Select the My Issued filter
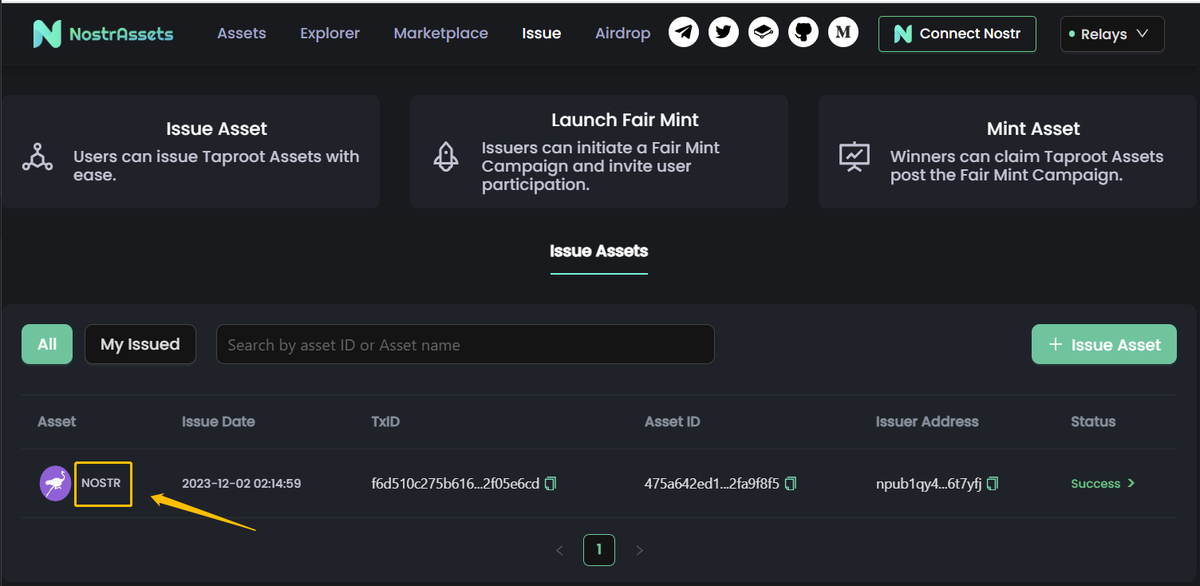Image resolution: width=1200 pixels, height=586 pixels. coord(140,344)
